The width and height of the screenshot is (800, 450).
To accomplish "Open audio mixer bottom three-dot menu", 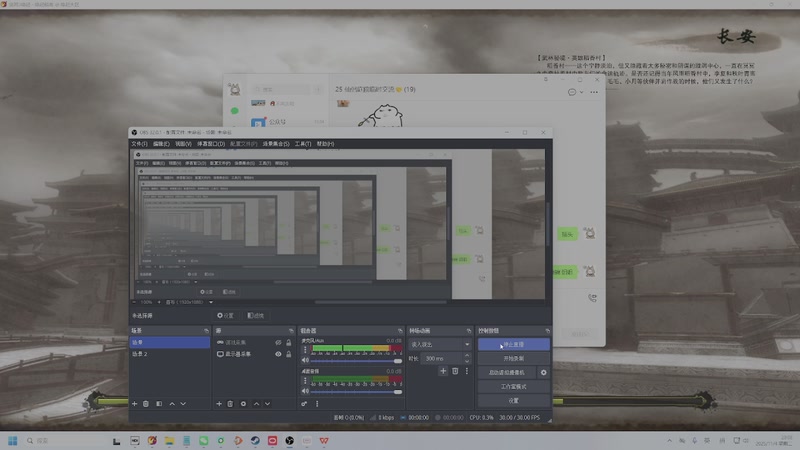I will 317,404.
